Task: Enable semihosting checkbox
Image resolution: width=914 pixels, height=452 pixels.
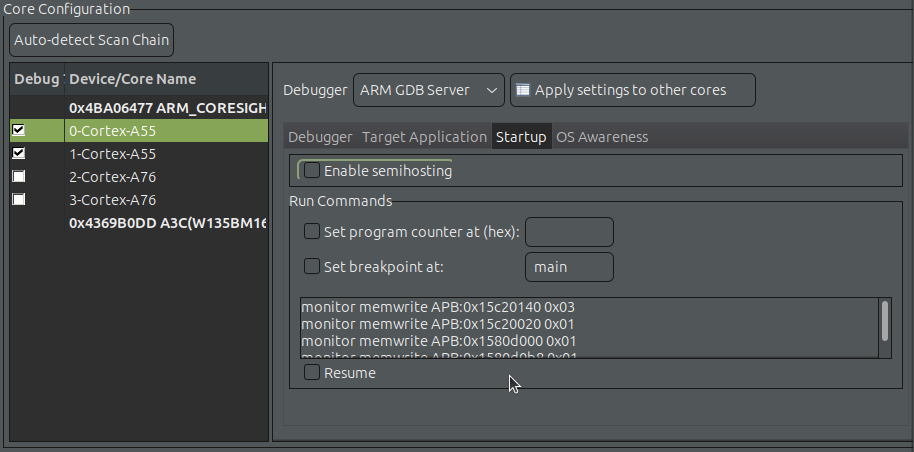Action: point(313,171)
